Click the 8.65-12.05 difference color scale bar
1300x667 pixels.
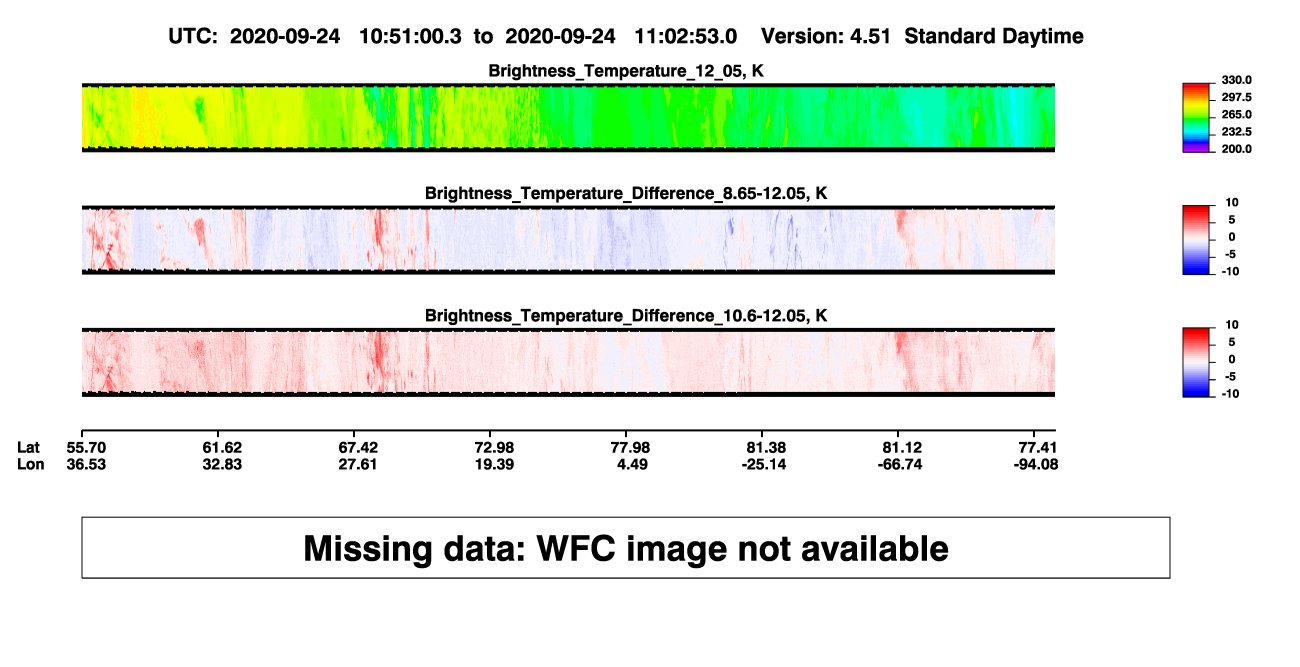[x=1198, y=240]
